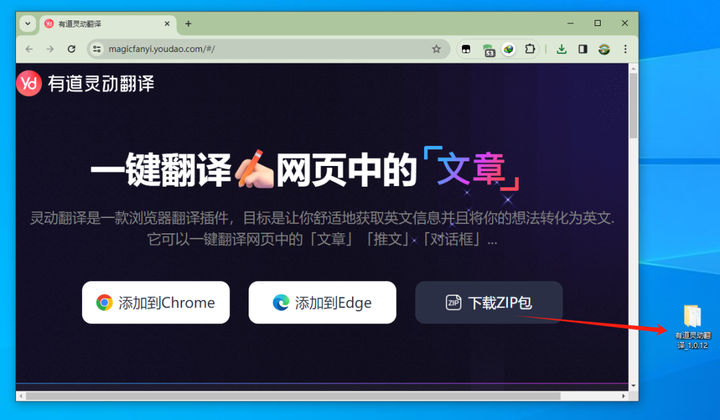Click the Youdao Yd logo icon
This screenshot has width=720, height=420.
29,83
